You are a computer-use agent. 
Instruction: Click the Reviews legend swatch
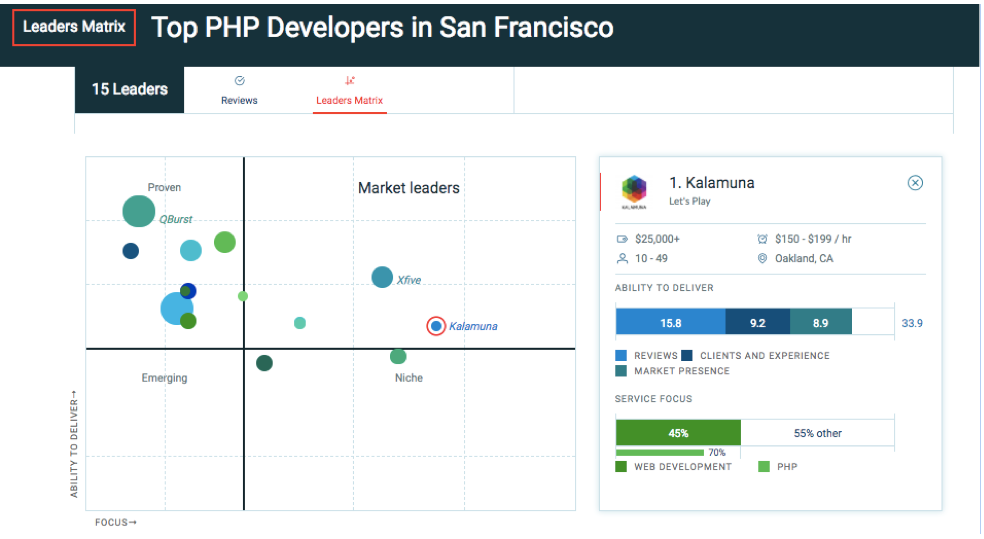621,355
